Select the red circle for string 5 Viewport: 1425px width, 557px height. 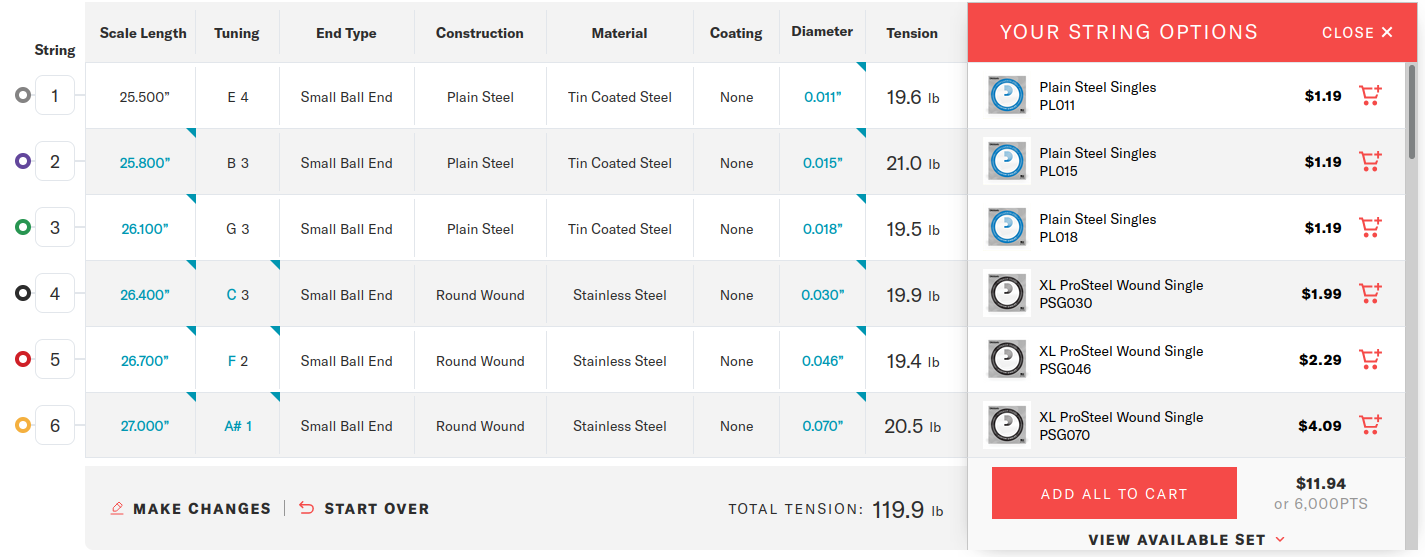tap(23, 360)
